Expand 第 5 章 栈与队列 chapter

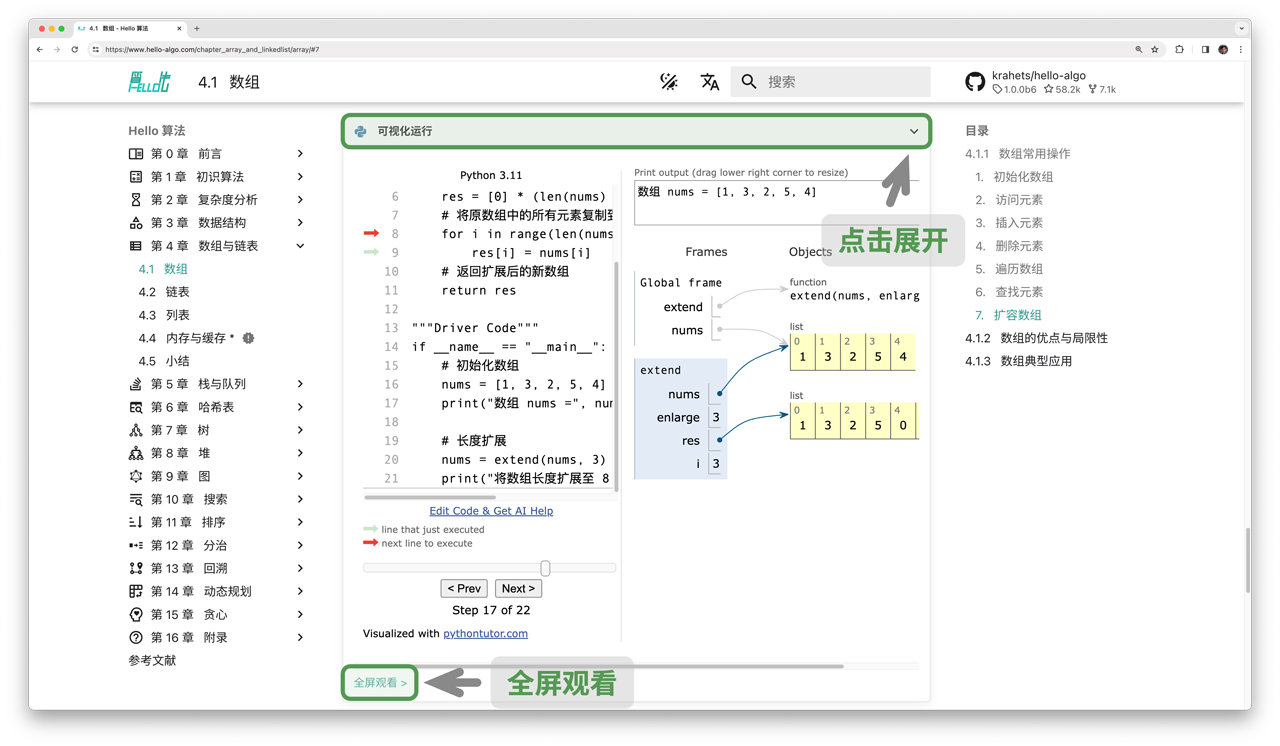pyautogui.click(x=300, y=384)
